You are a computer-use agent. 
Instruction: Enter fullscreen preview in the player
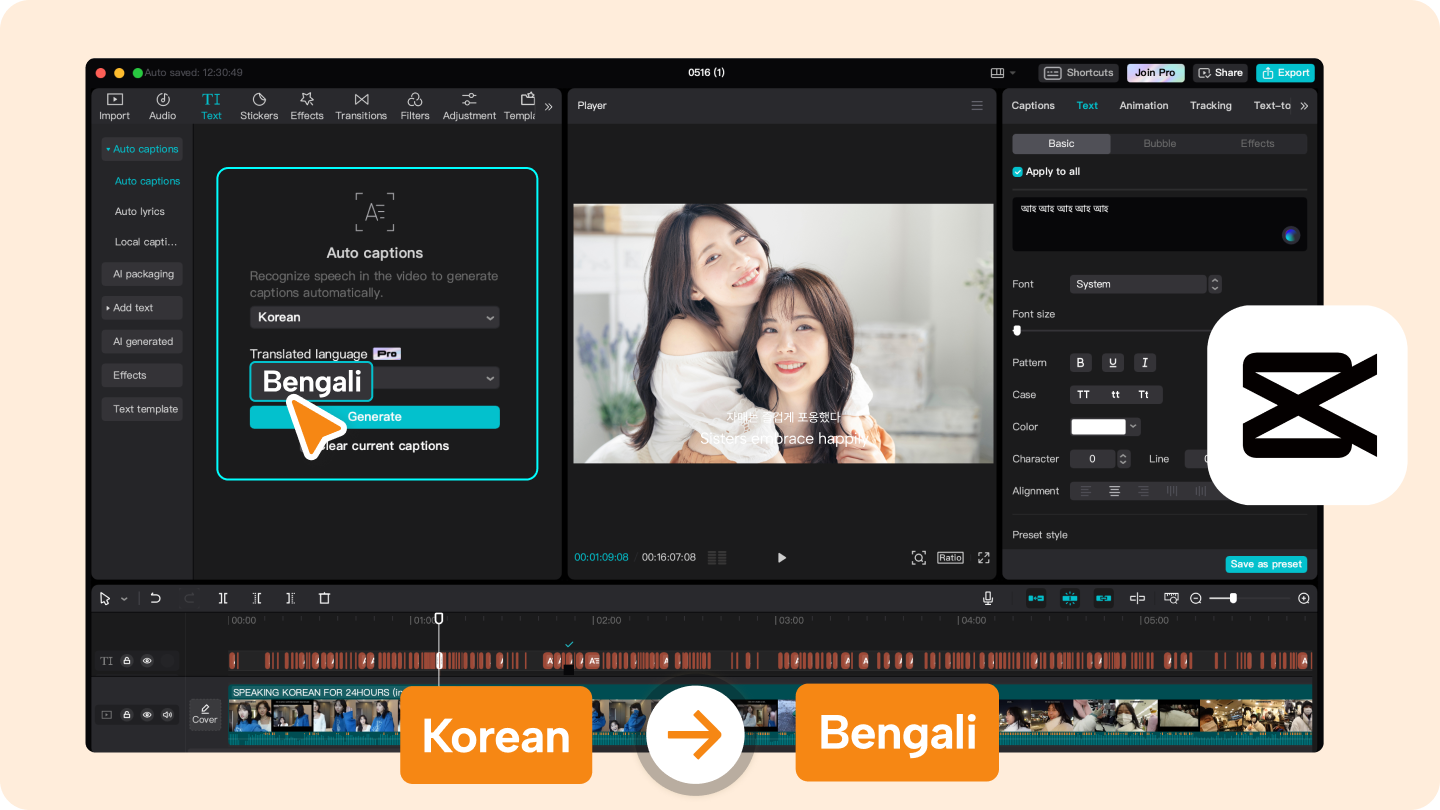(983, 557)
